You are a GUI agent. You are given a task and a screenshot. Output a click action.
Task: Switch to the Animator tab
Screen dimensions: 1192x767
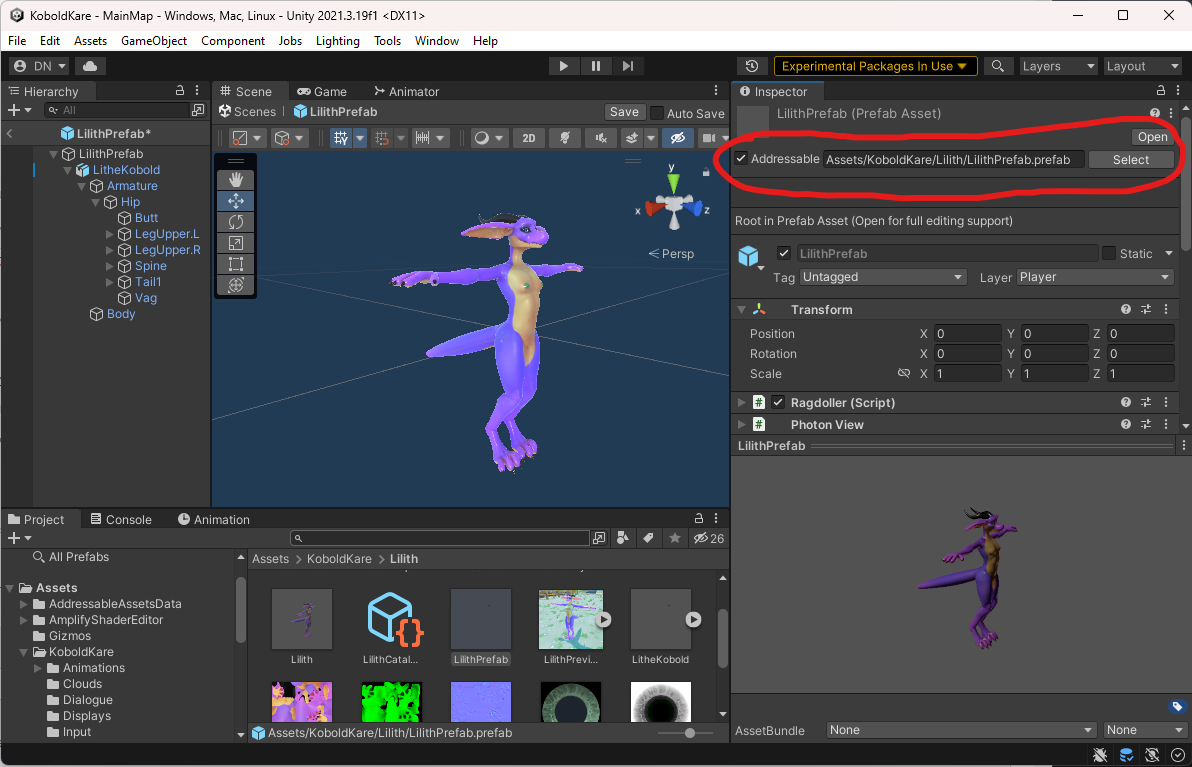point(407,91)
